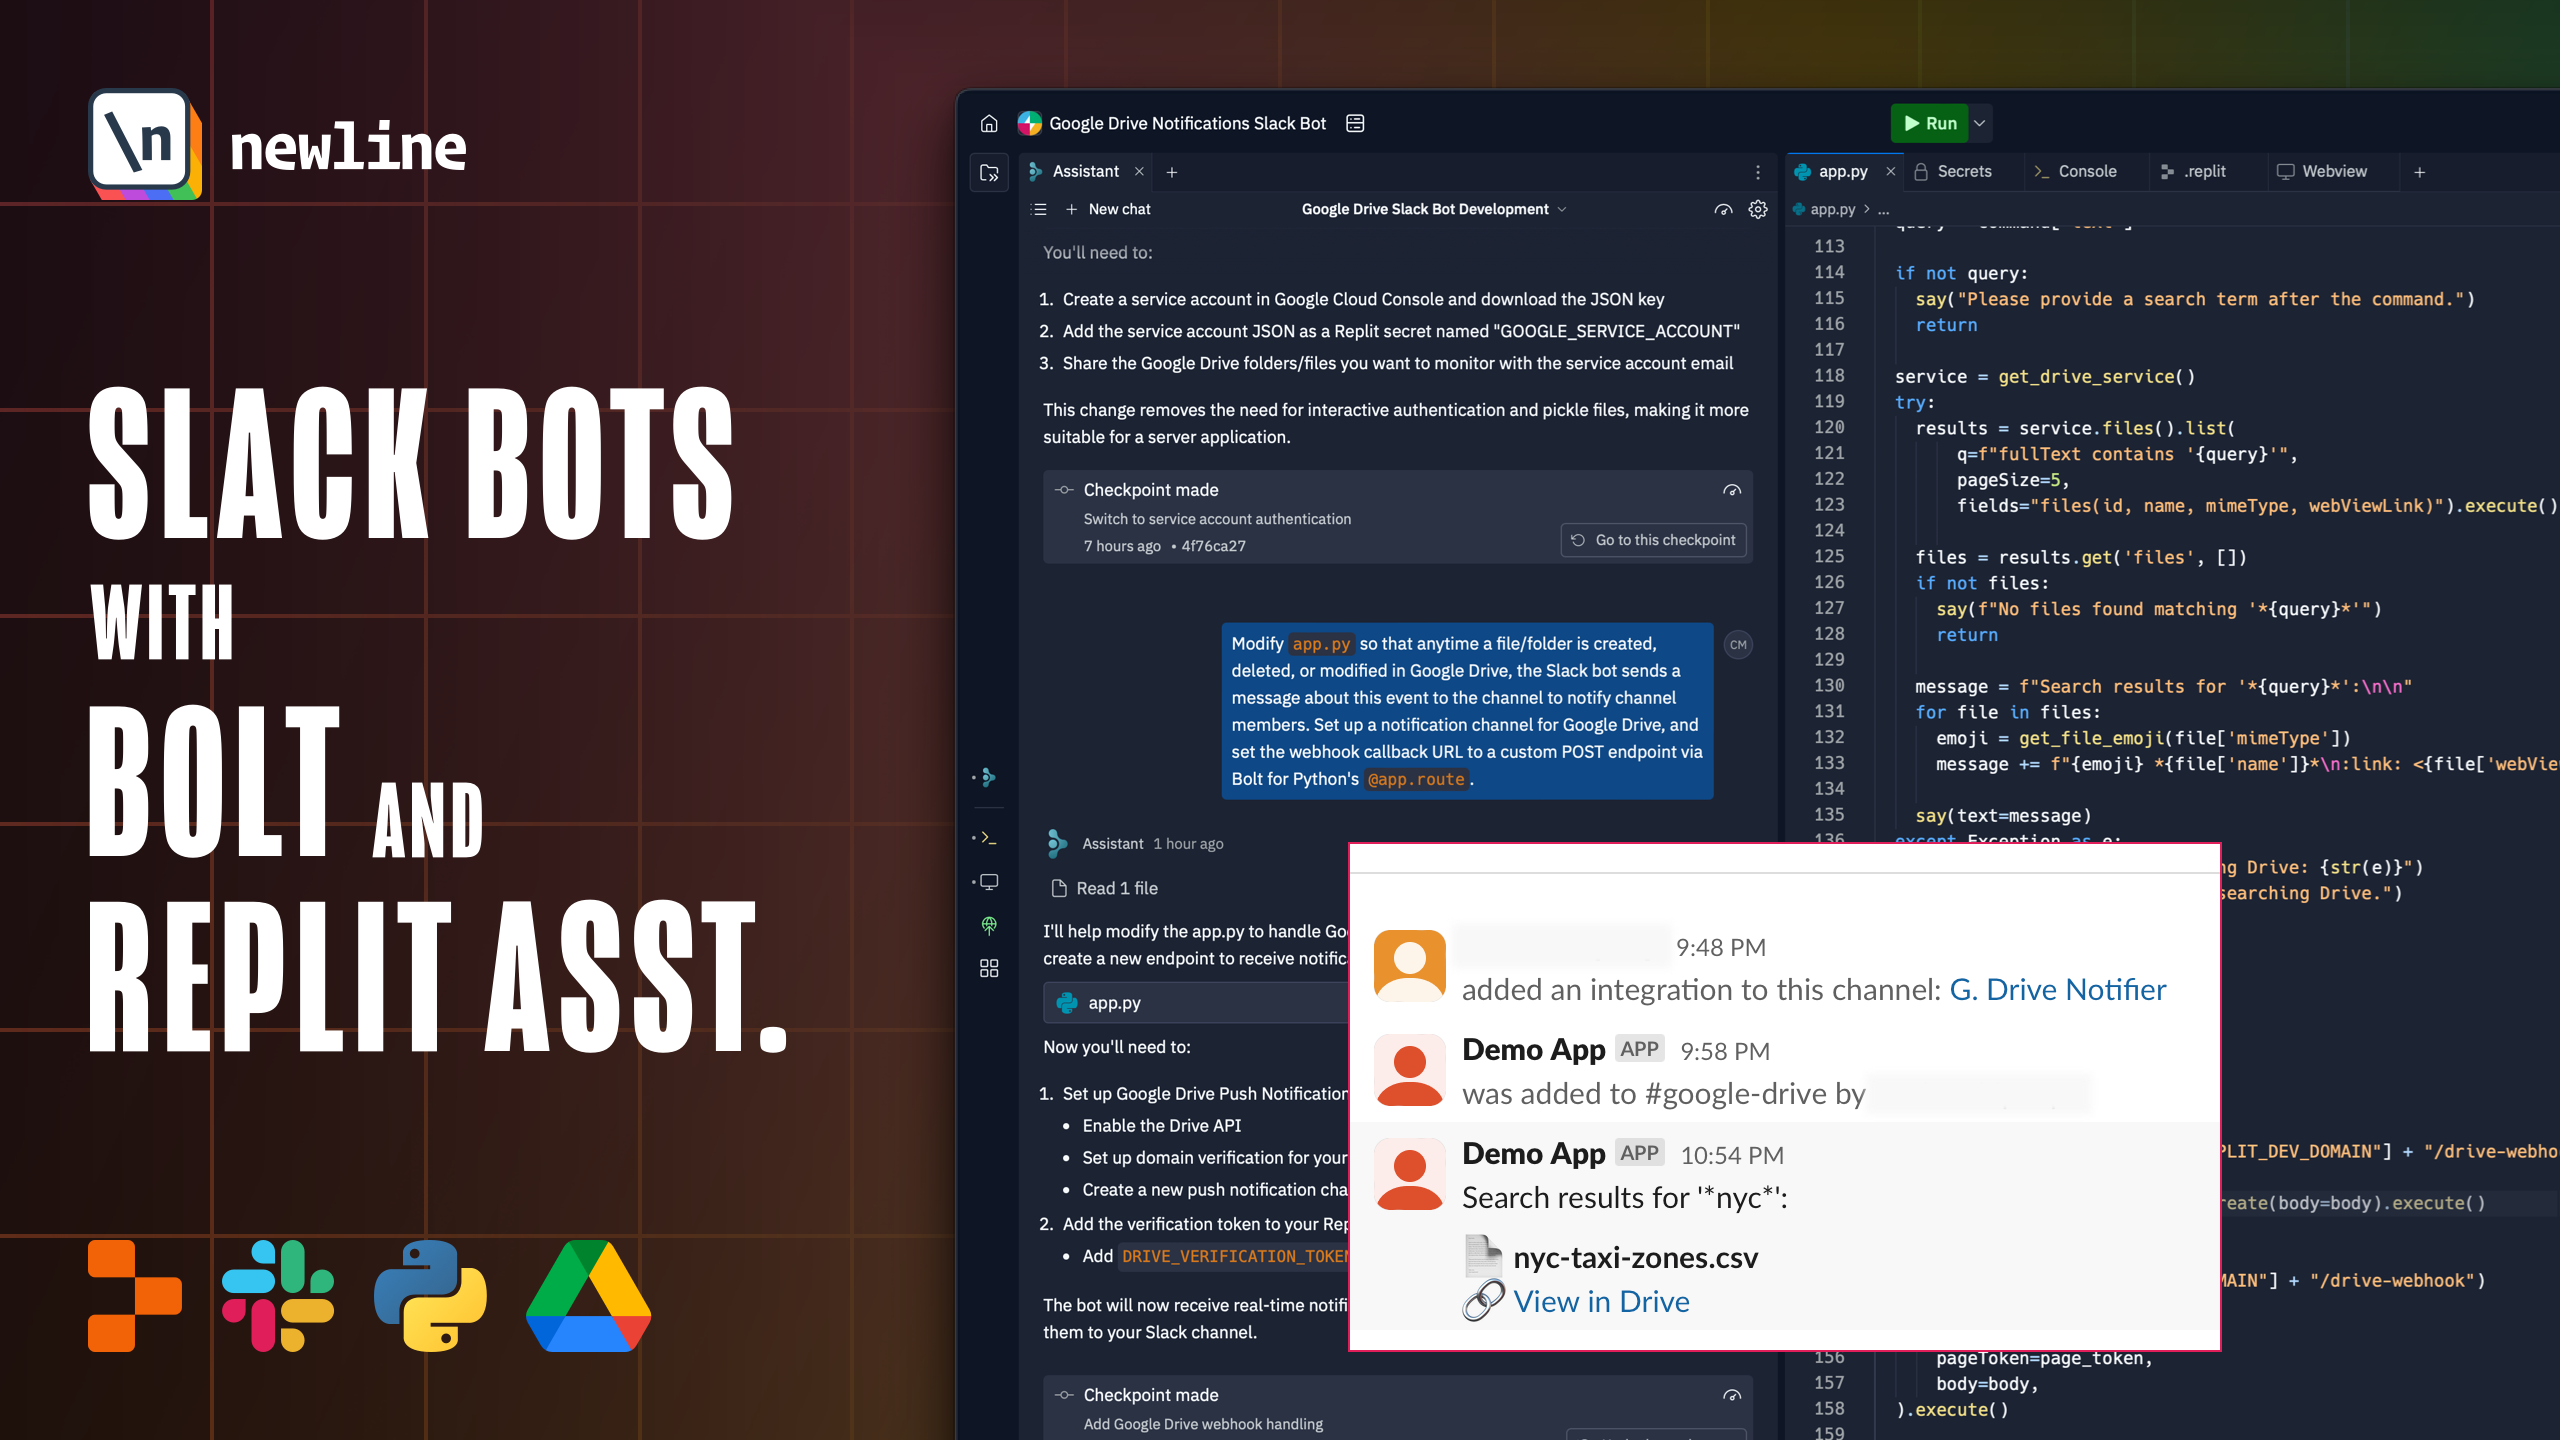
Task: Open the Webview tab
Action: (x=2332, y=172)
